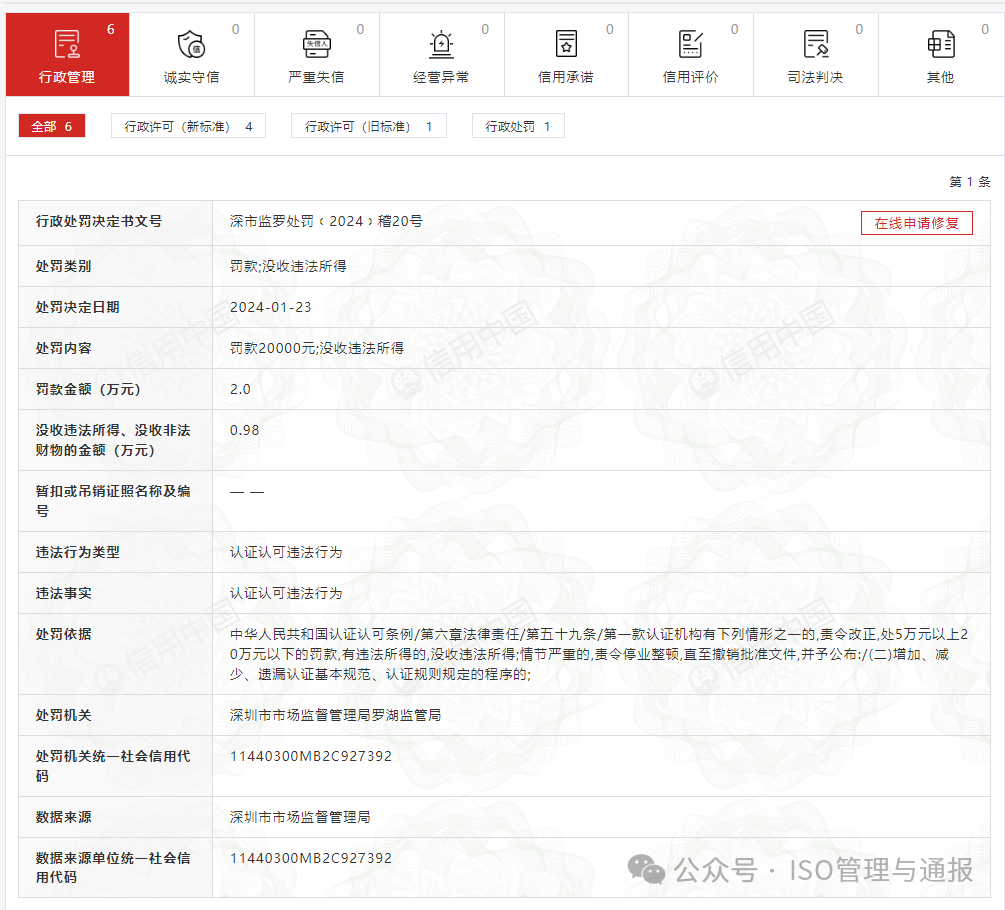Image resolution: width=1005 pixels, height=910 pixels.
Task: Click the 第 1 条 record indicator
Action: point(970,181)
